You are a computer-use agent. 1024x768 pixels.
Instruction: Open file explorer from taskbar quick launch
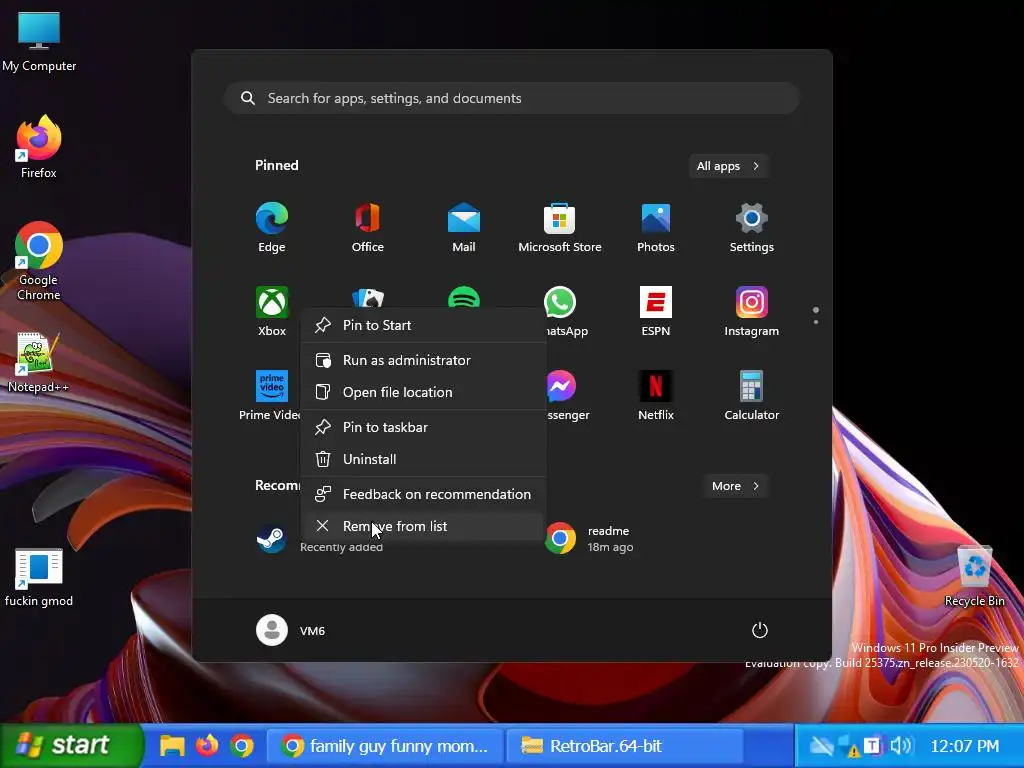point(172,745)
